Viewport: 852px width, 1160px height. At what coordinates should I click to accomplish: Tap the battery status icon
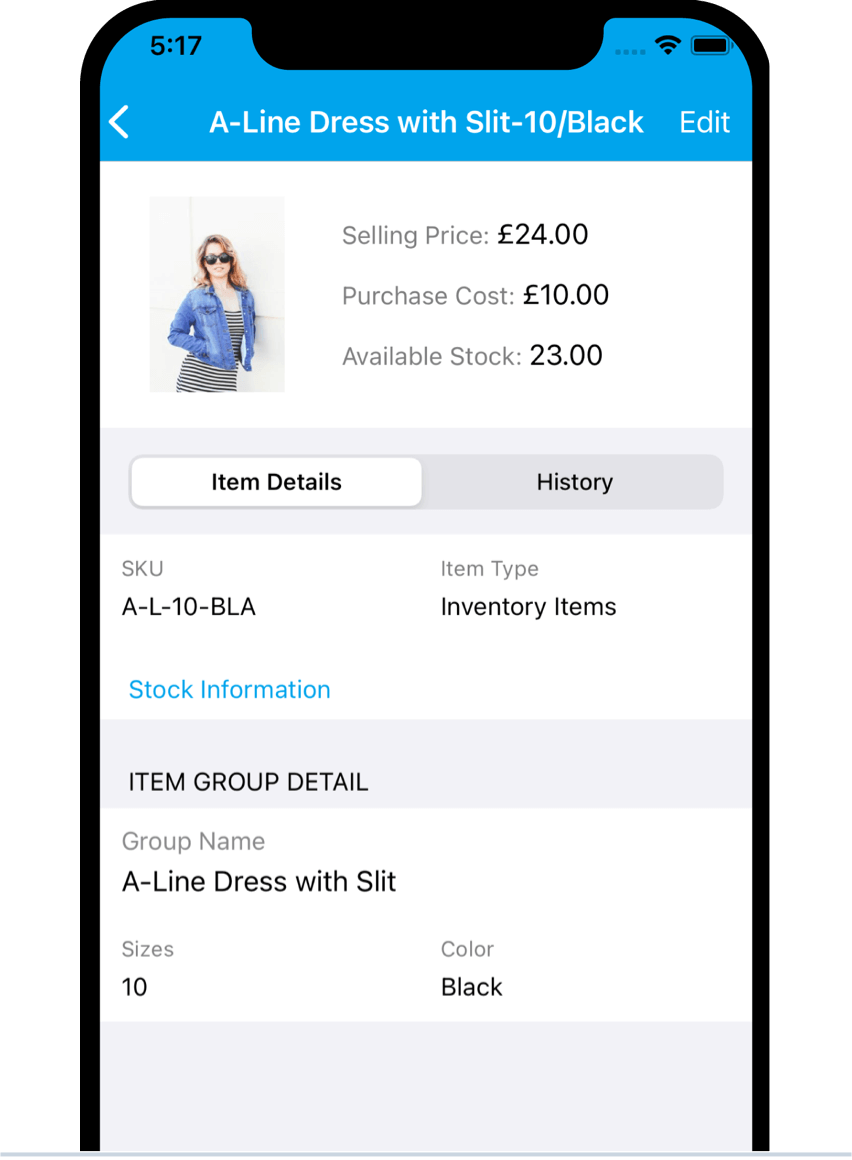pos(710,46)
